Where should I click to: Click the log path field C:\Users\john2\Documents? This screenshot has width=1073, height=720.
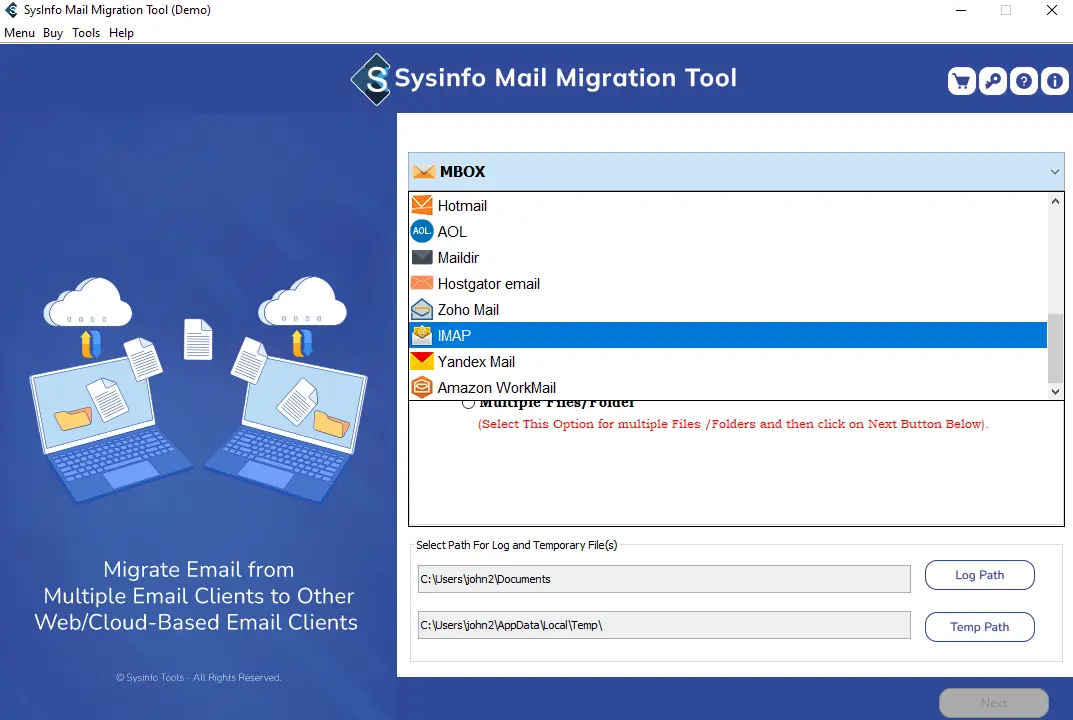664,579
